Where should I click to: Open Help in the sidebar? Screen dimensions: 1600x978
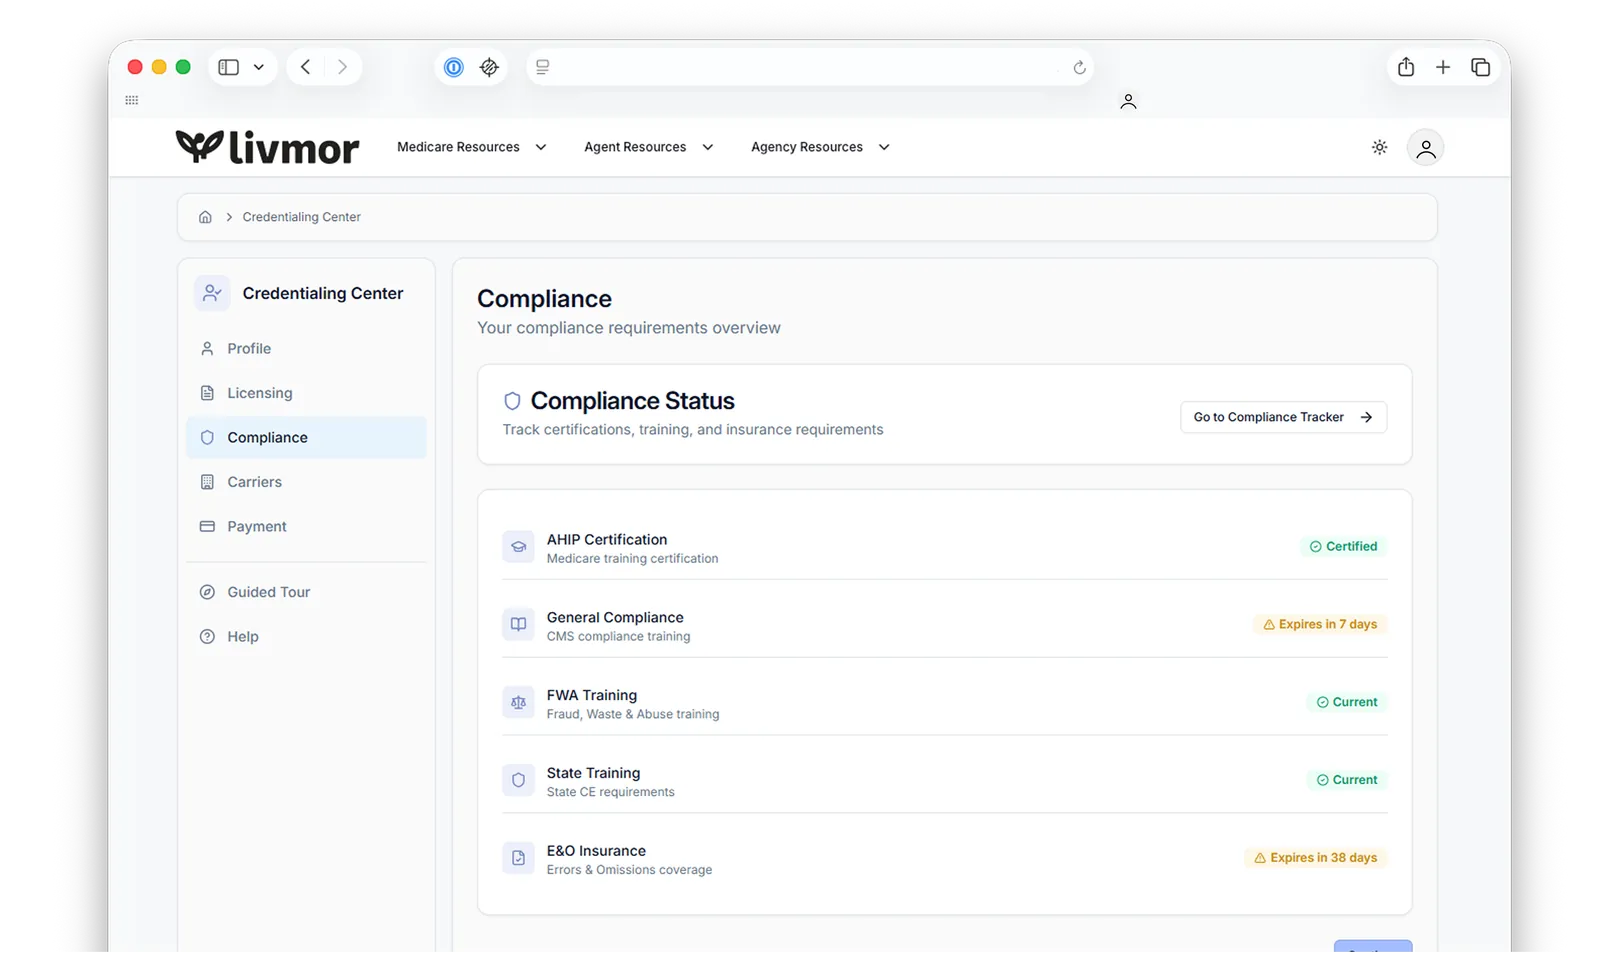tap(306, 637)
